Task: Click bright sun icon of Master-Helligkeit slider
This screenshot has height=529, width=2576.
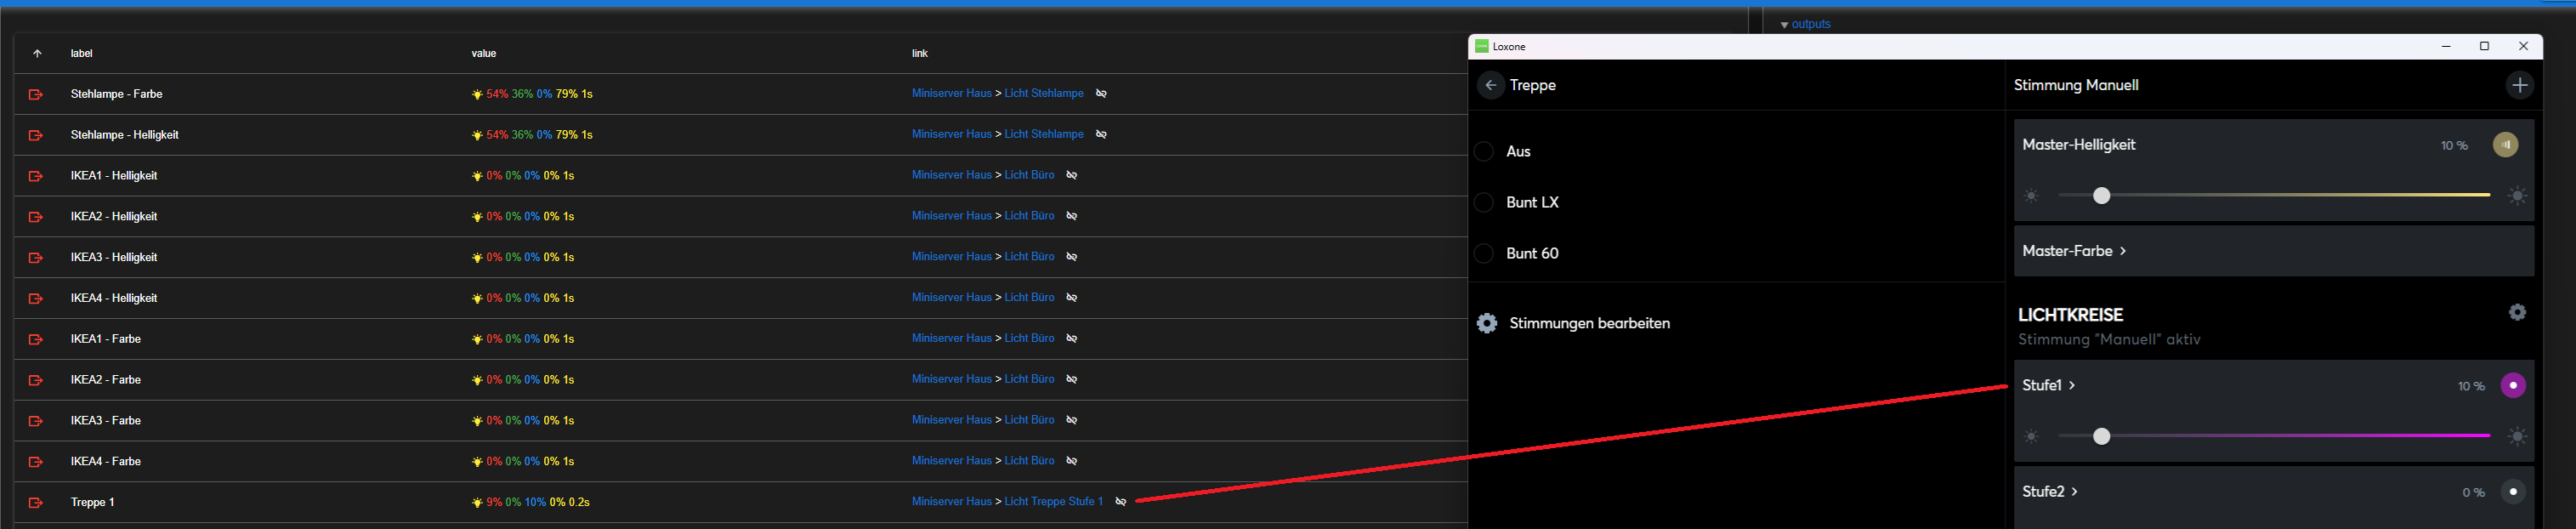Action: [2518, 196]
